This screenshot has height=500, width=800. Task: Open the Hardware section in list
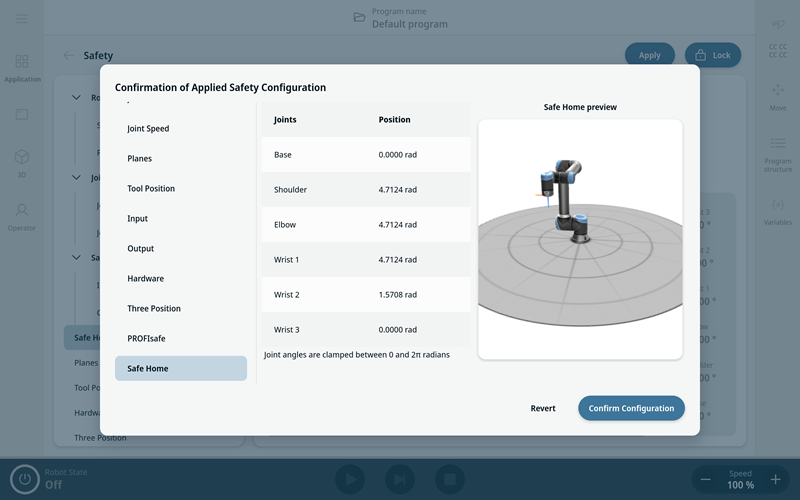181,278
